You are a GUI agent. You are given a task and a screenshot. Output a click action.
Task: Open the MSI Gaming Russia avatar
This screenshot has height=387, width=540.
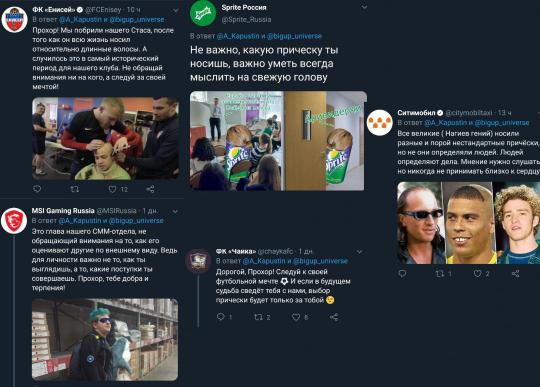(x=14, y=221)
